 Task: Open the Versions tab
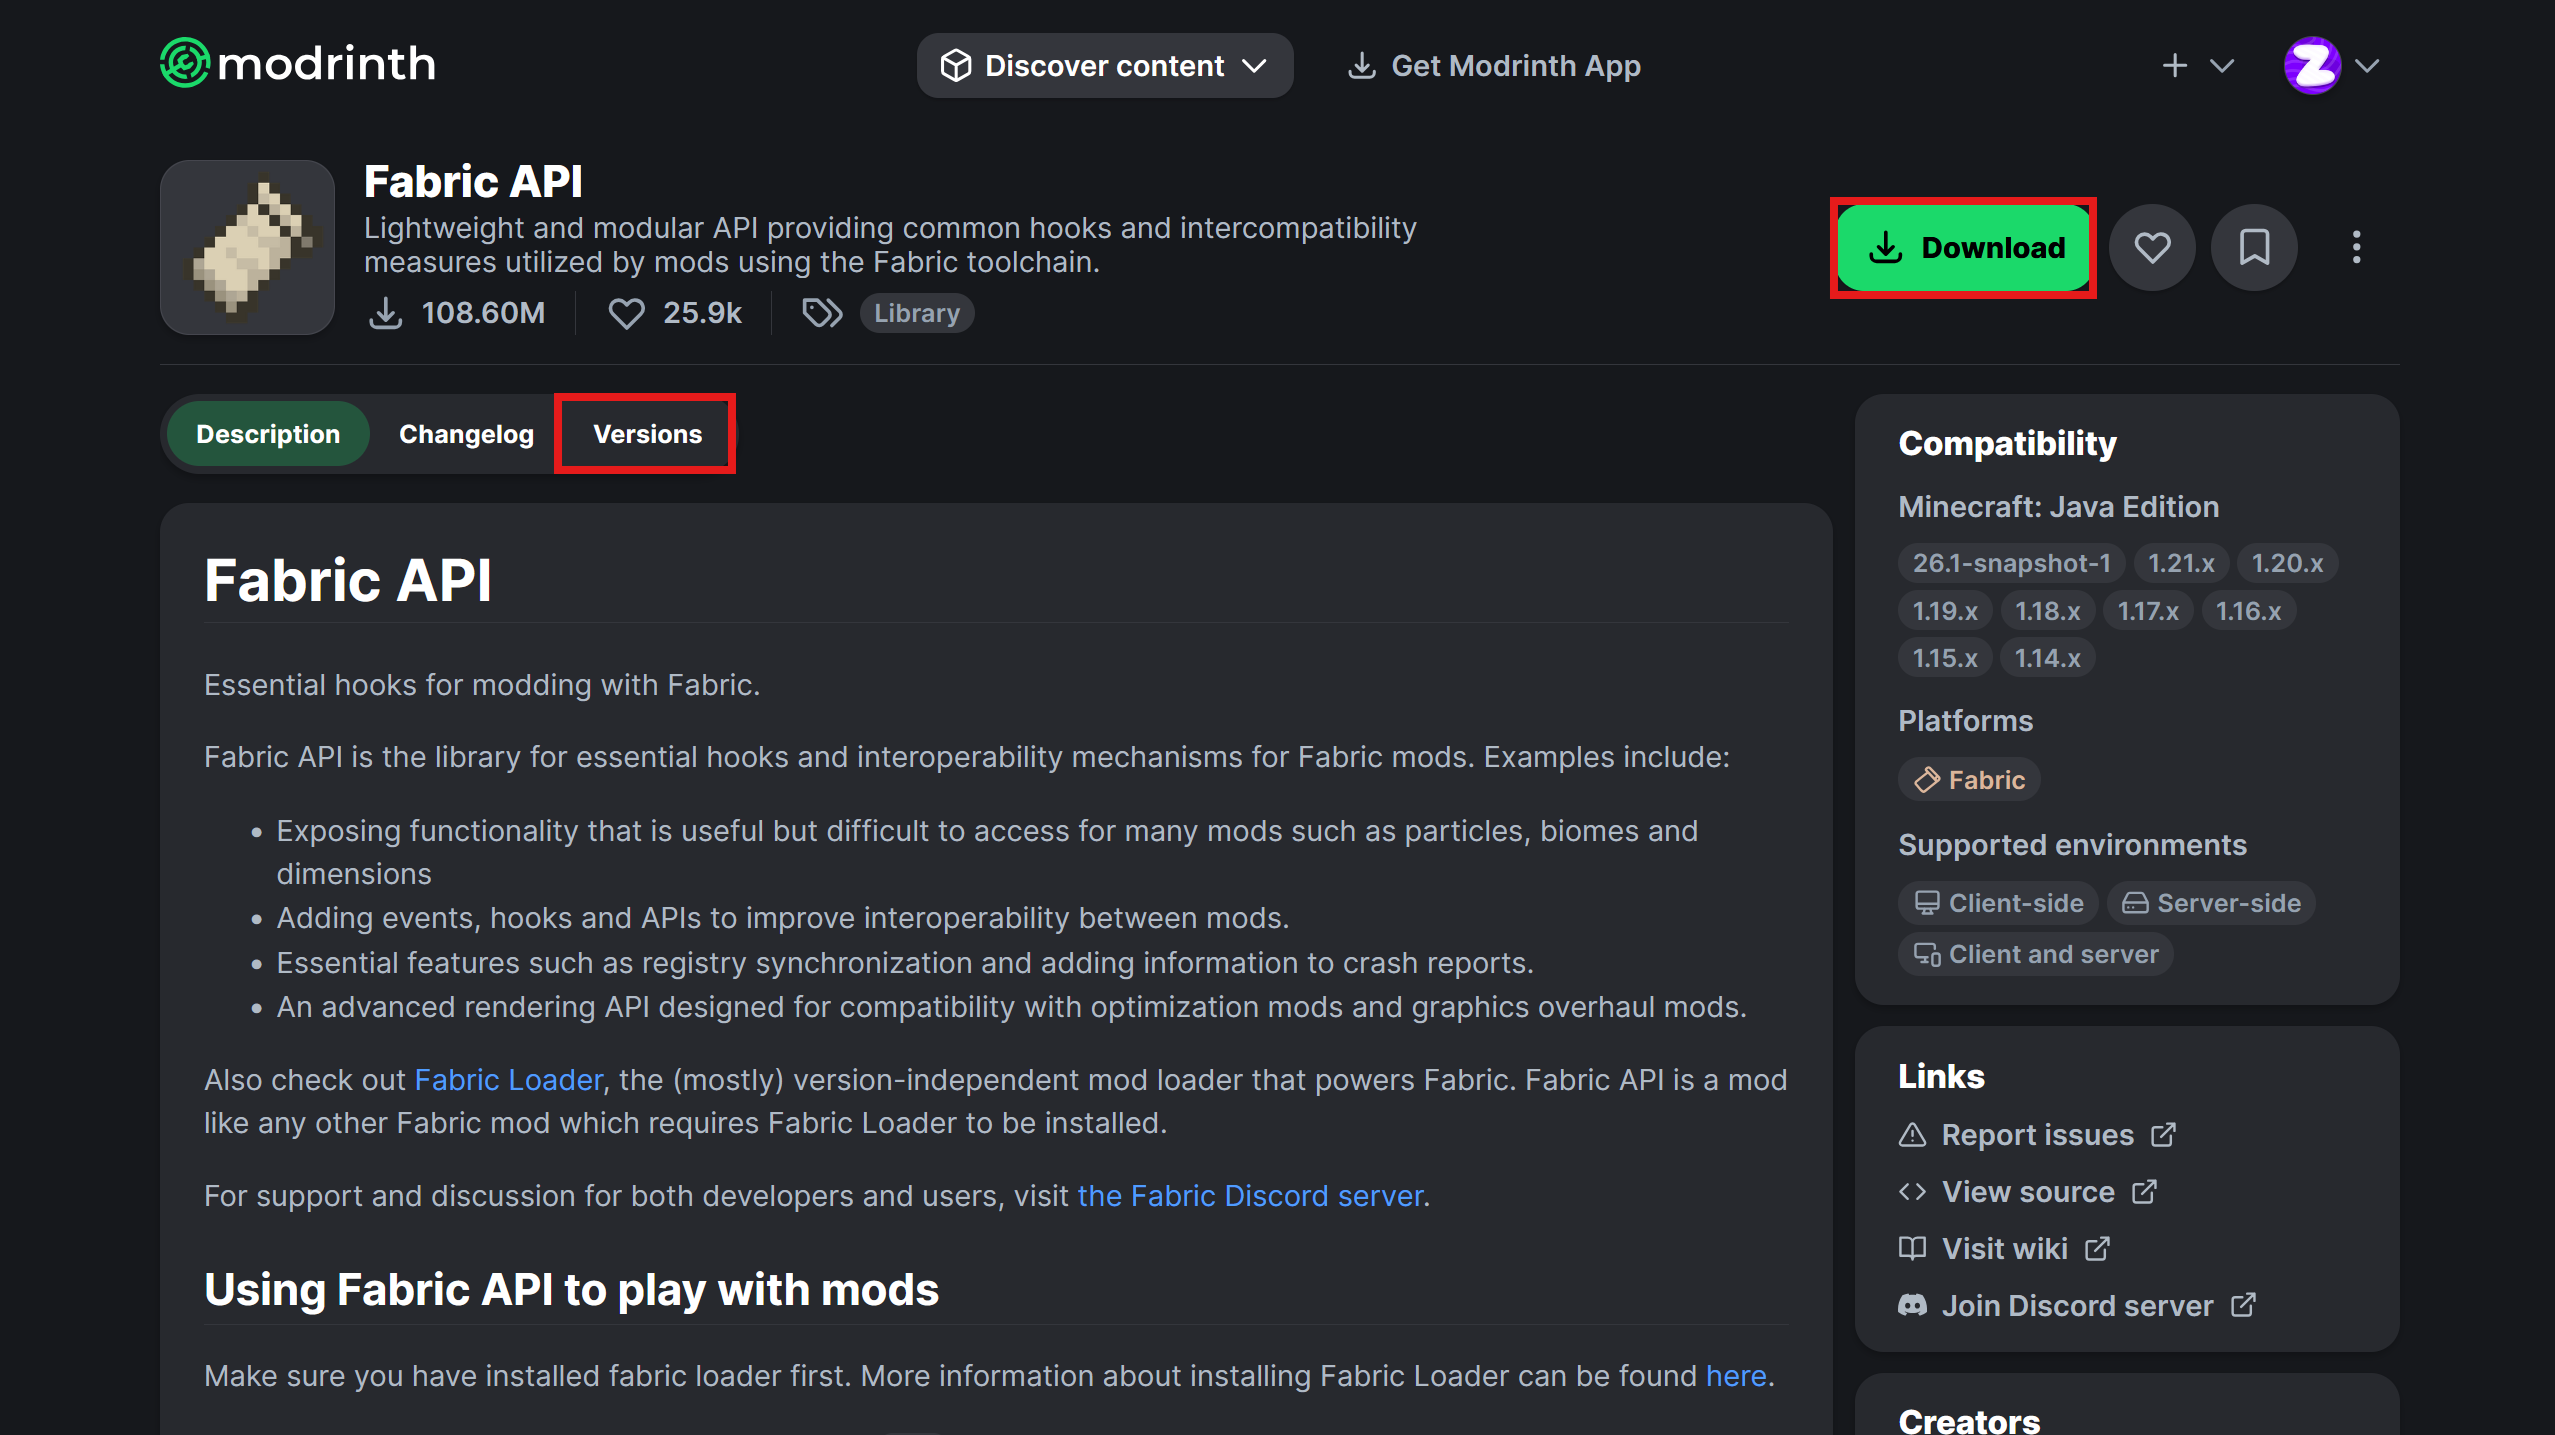[x=647, y=434]
